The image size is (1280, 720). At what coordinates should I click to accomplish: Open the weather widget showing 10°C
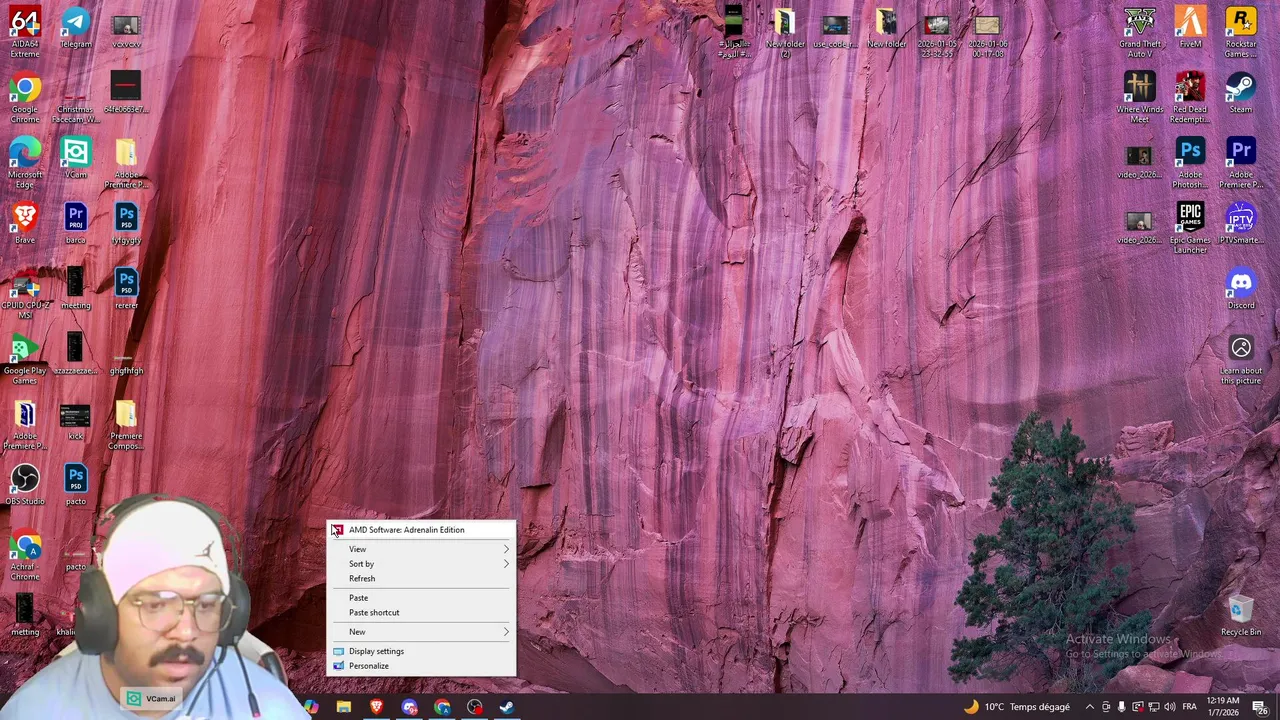[x=1016, y=707]
